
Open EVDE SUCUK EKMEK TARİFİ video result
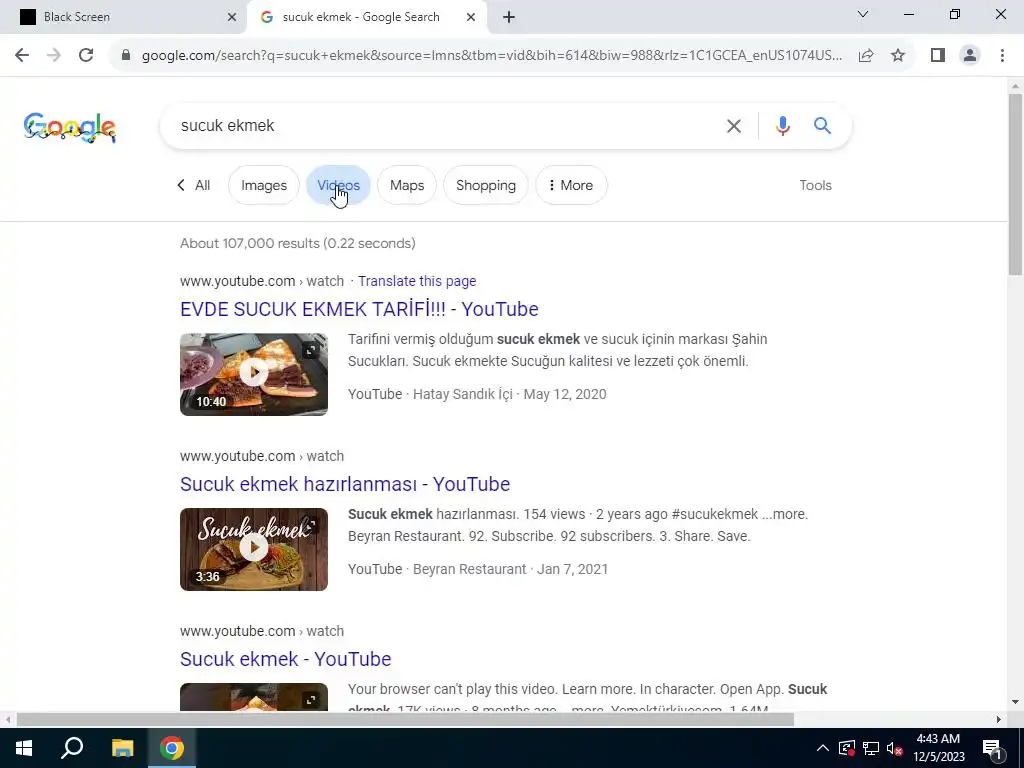coord(359,309)
